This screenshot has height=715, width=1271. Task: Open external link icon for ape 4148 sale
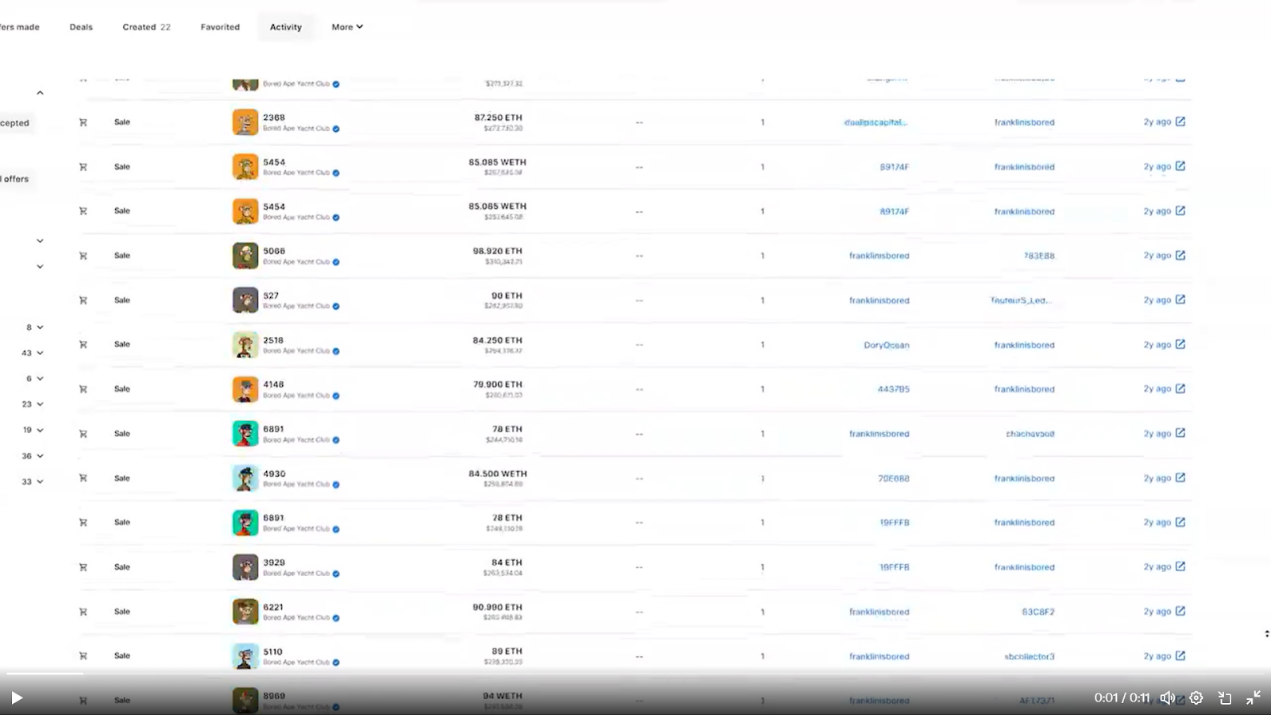[x=1180, y=389]
